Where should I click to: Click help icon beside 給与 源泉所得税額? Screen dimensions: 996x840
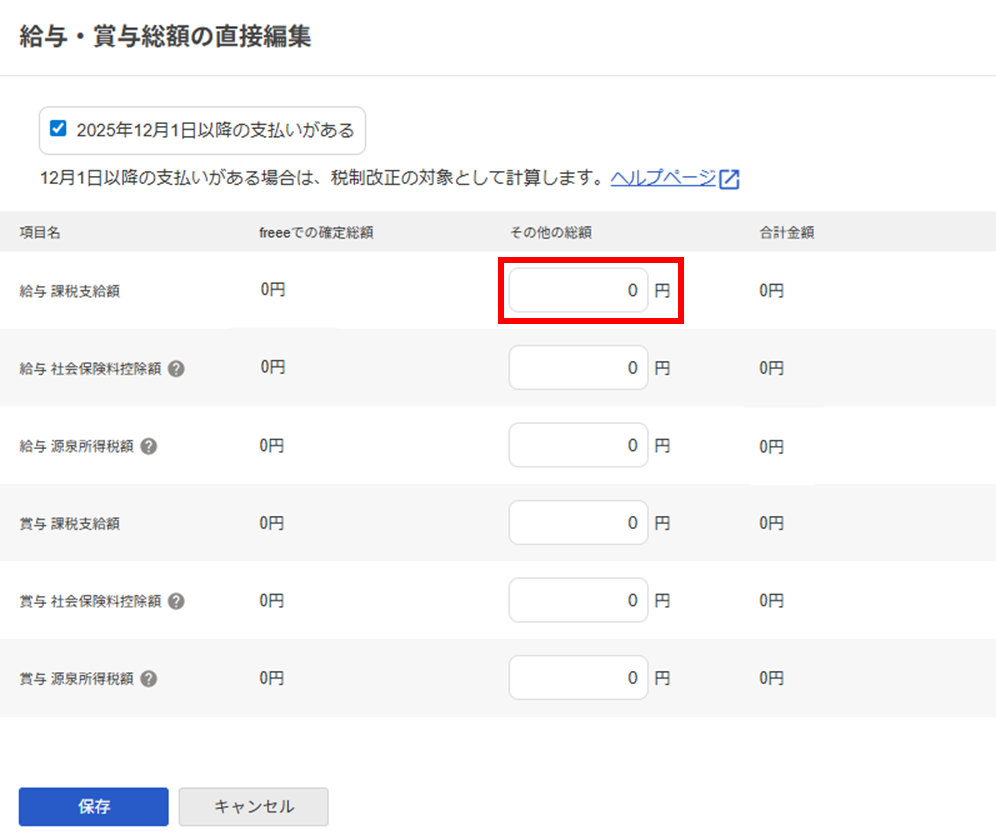[x=149, y=446]
